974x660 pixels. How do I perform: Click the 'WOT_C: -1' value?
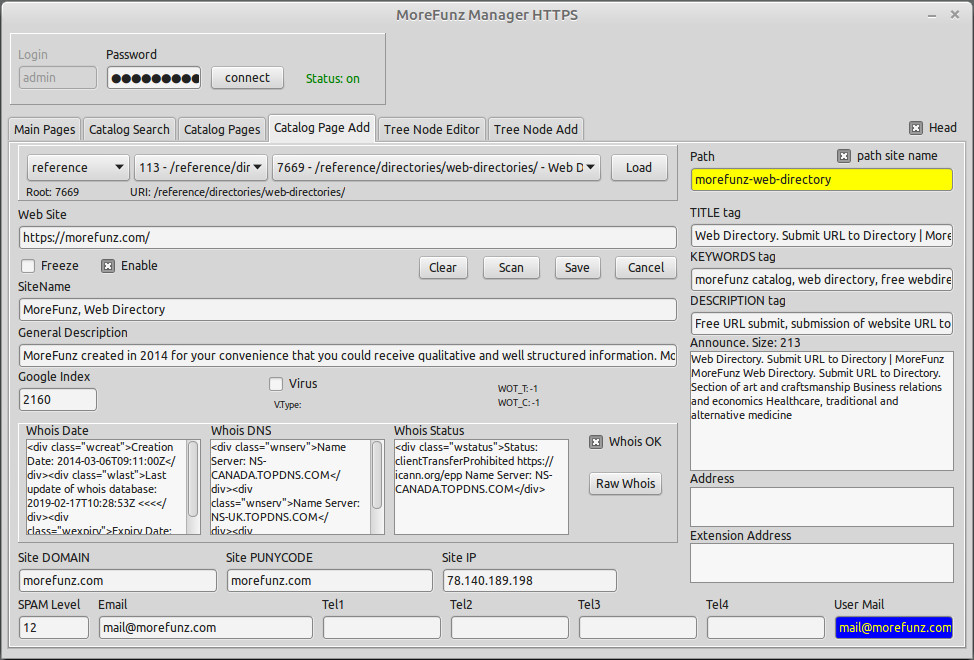518,403
